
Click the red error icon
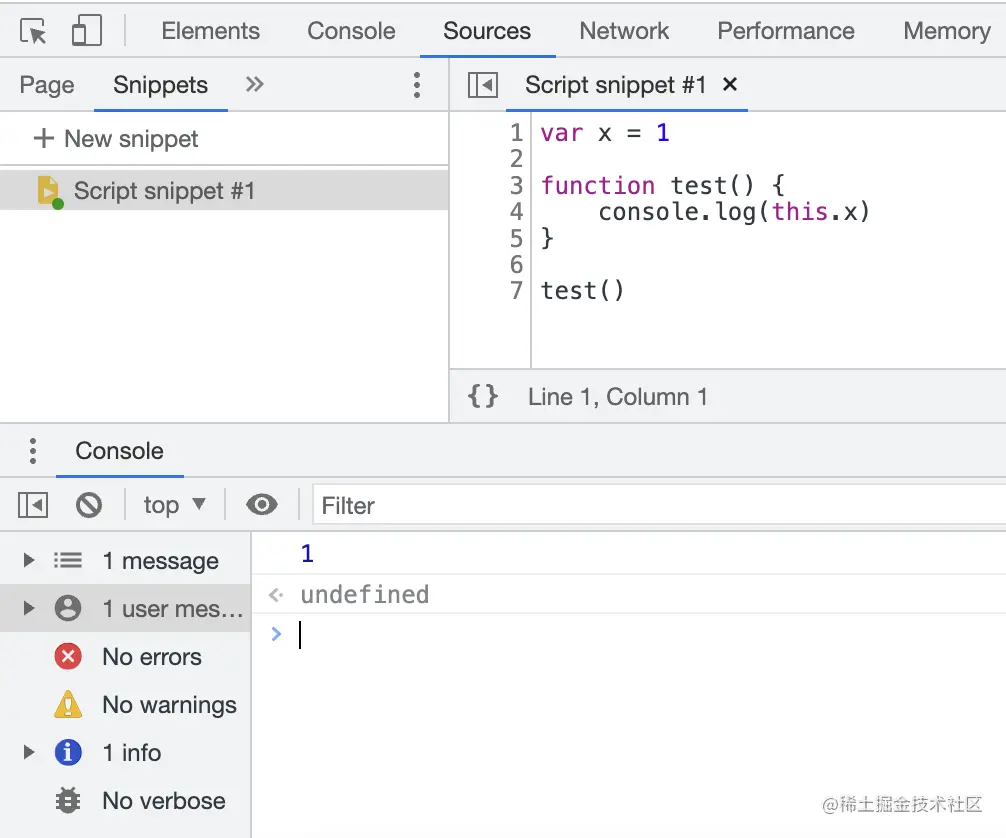[x=67, y=656]
